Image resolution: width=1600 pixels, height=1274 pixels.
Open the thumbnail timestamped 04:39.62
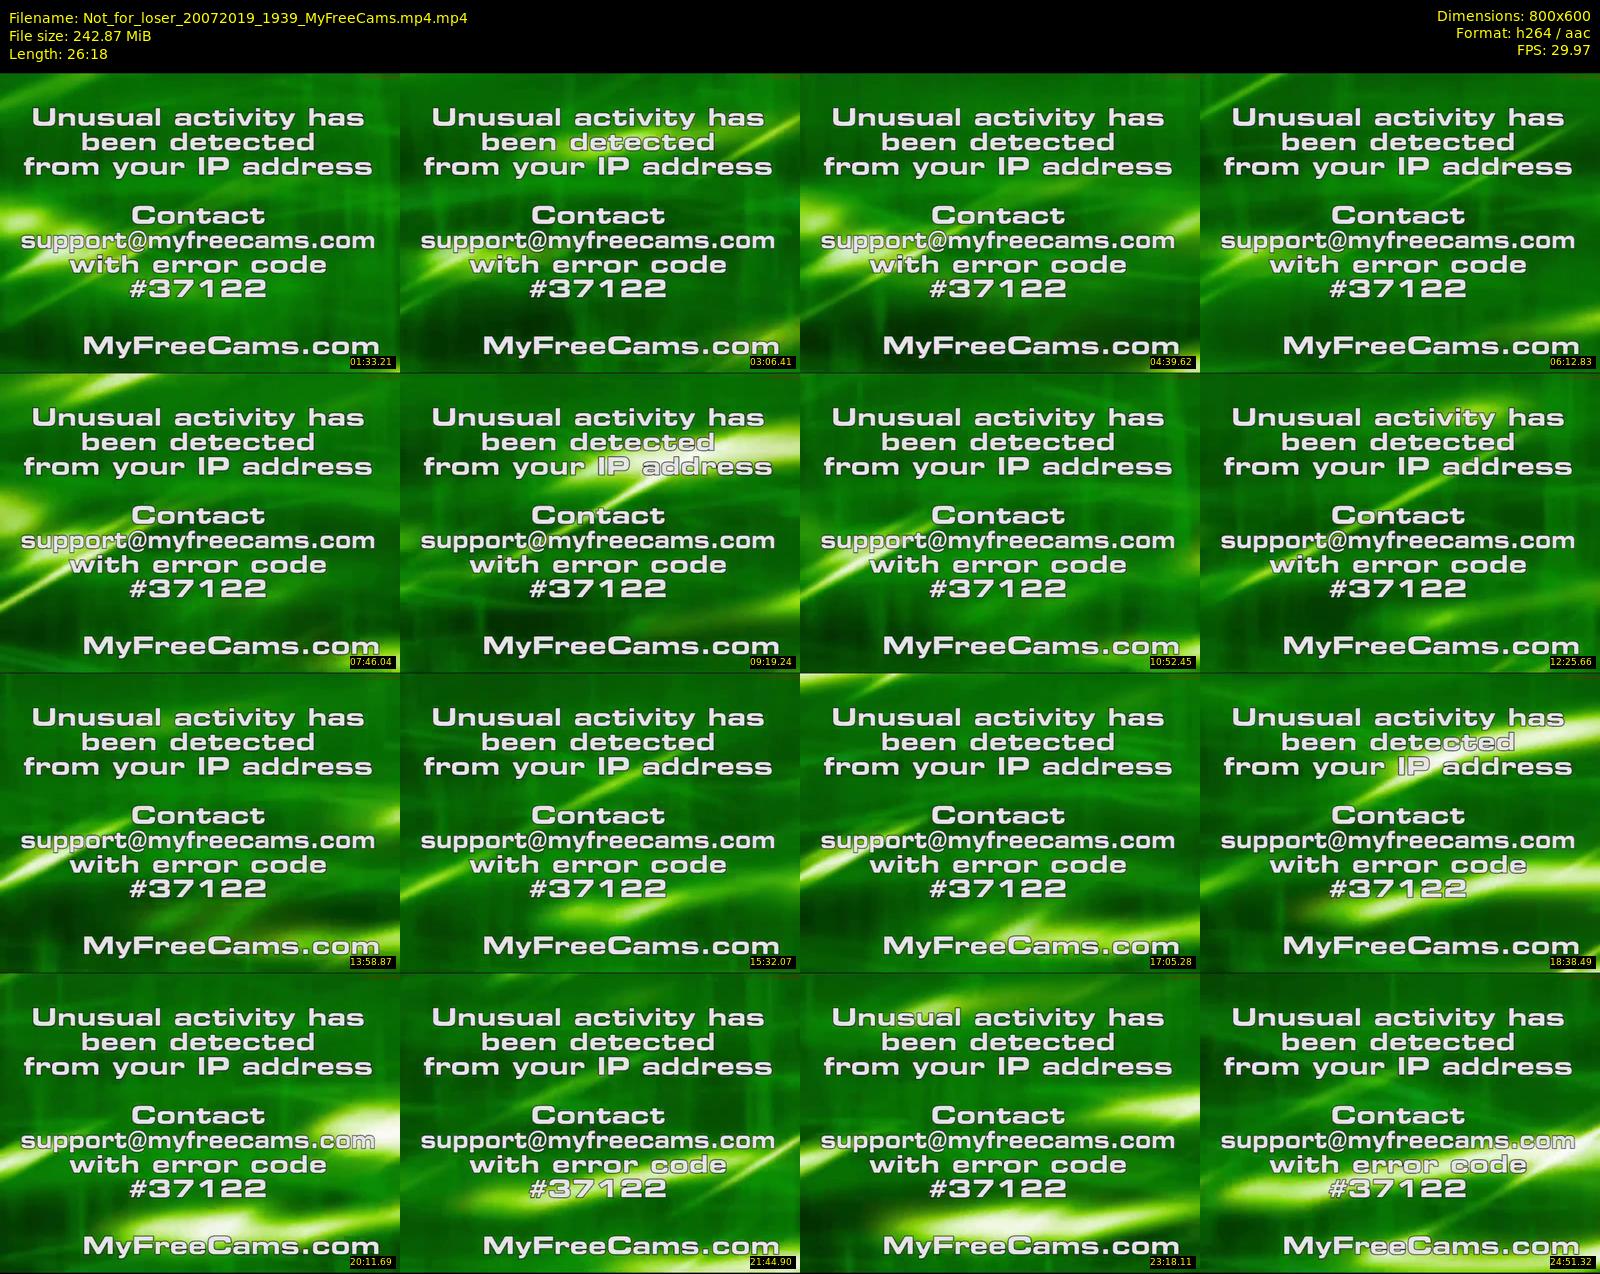tap(1000, 222)
